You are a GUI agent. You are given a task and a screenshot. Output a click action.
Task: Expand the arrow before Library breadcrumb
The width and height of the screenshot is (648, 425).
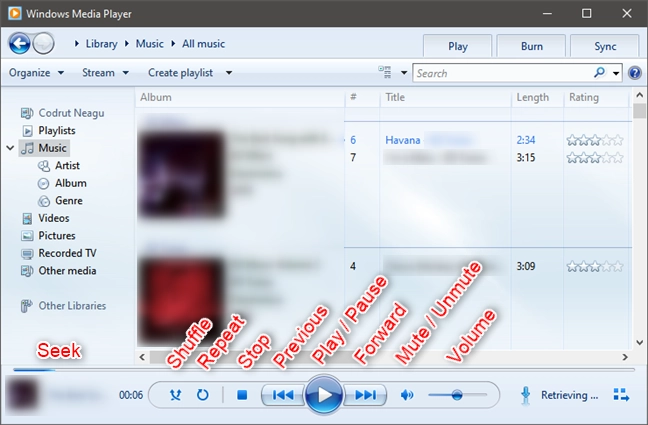(76, 43)
